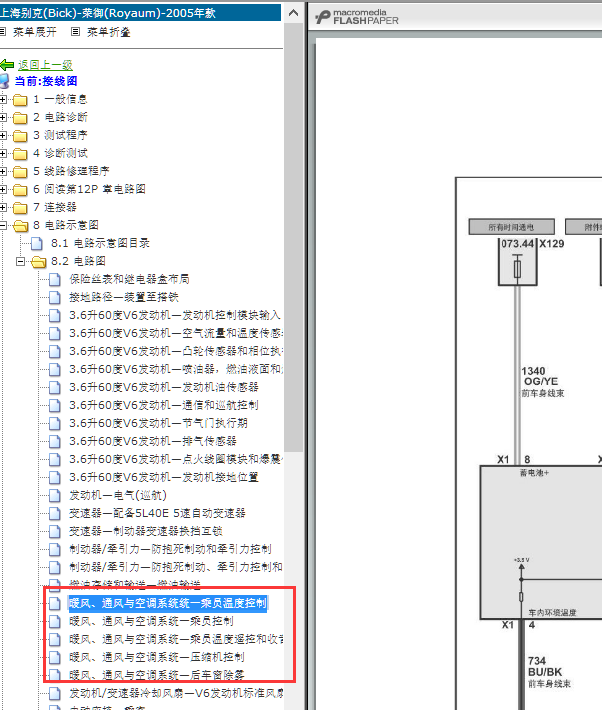This screenshot has width=602, height=710.
Task: Open 3.6升60度V6发动机—点火线圈模块 item
Action: [176, 459]
